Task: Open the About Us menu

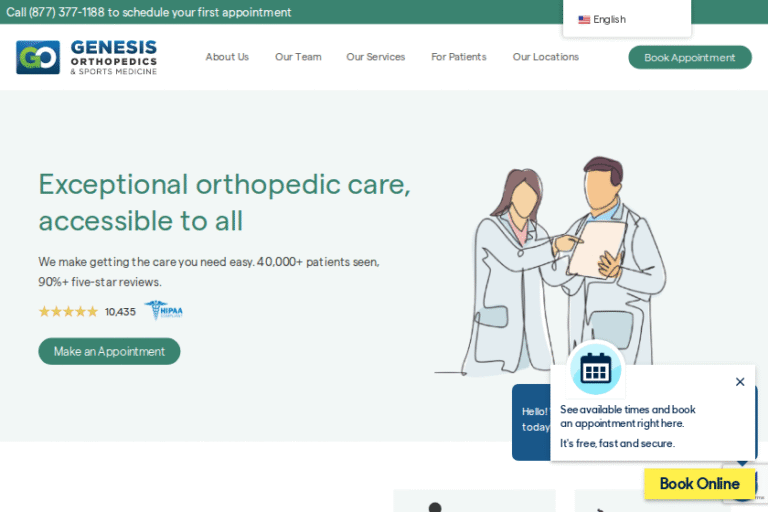Action: pyautogui.click(x=227, y=57)
